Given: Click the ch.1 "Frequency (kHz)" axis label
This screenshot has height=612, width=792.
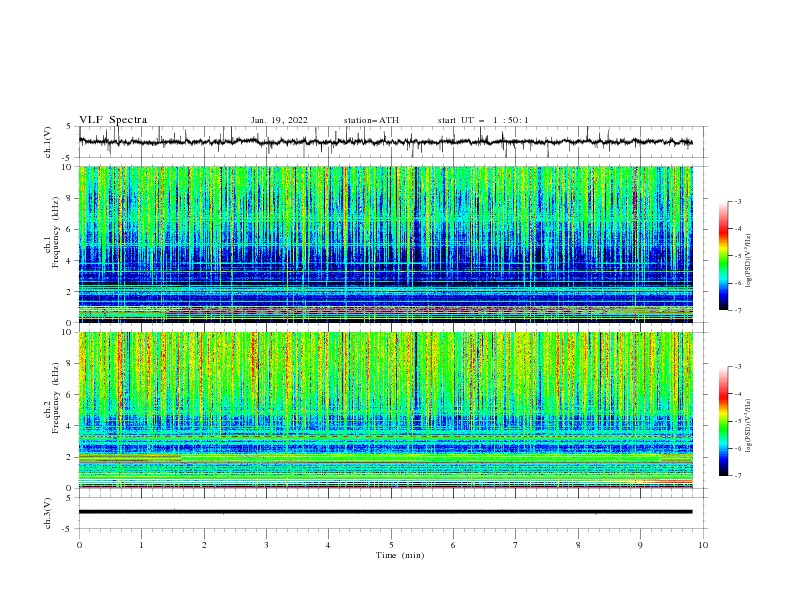Looking at the screenshot, I should (x=56, y=233).
